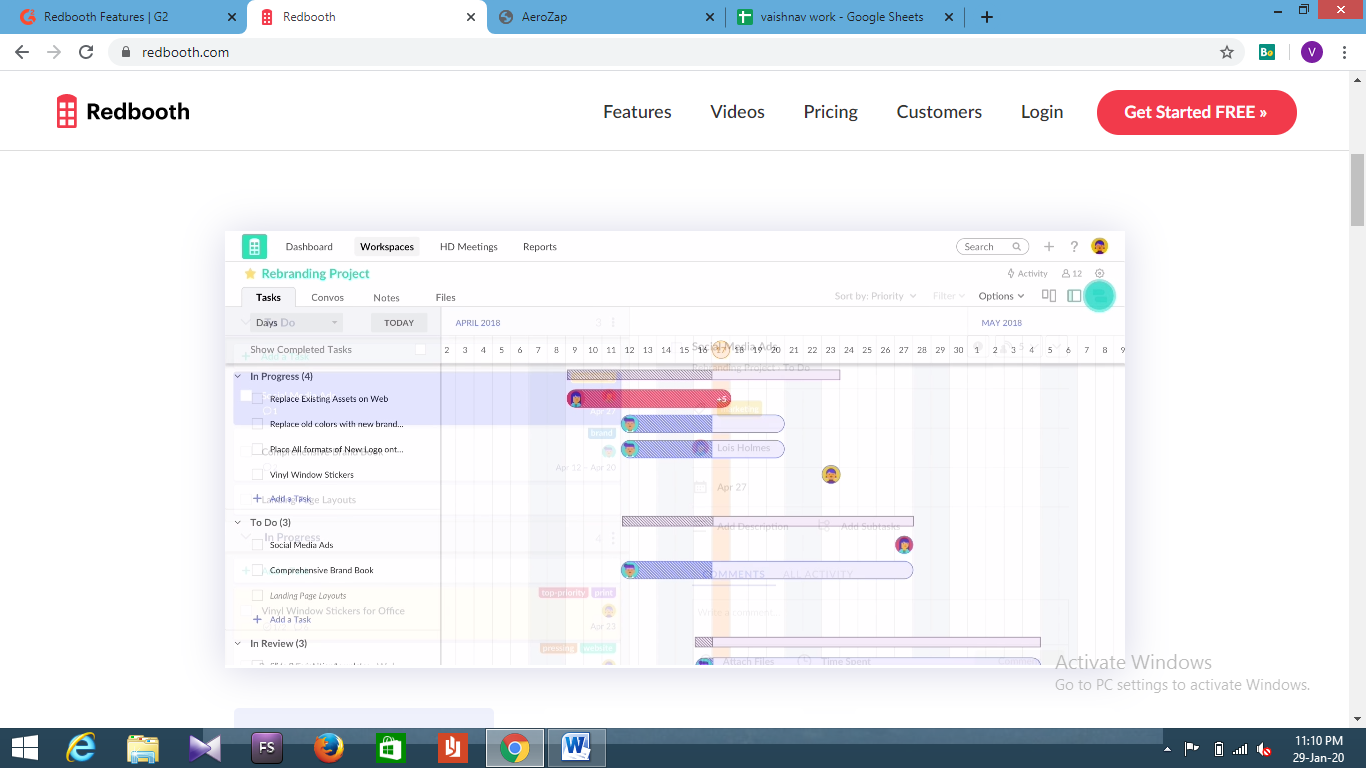The height and width of the screenshot is (768, 1366).
Task: Check the Replace old colors with new brand task
Action: click(x=257, y=424)
